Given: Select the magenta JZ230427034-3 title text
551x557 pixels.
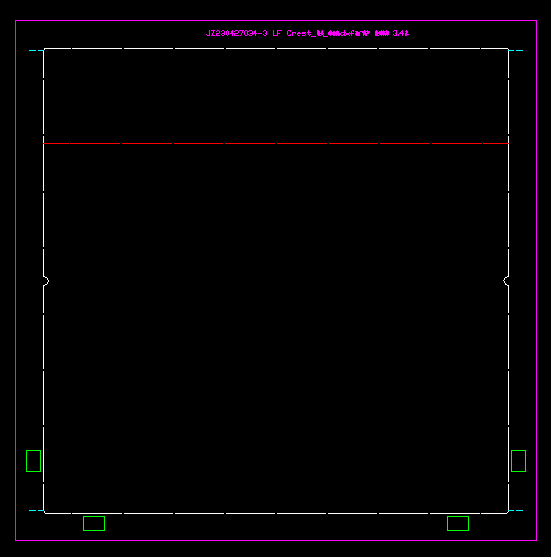Looking at the screenshot, I should [x=307, y=33].
